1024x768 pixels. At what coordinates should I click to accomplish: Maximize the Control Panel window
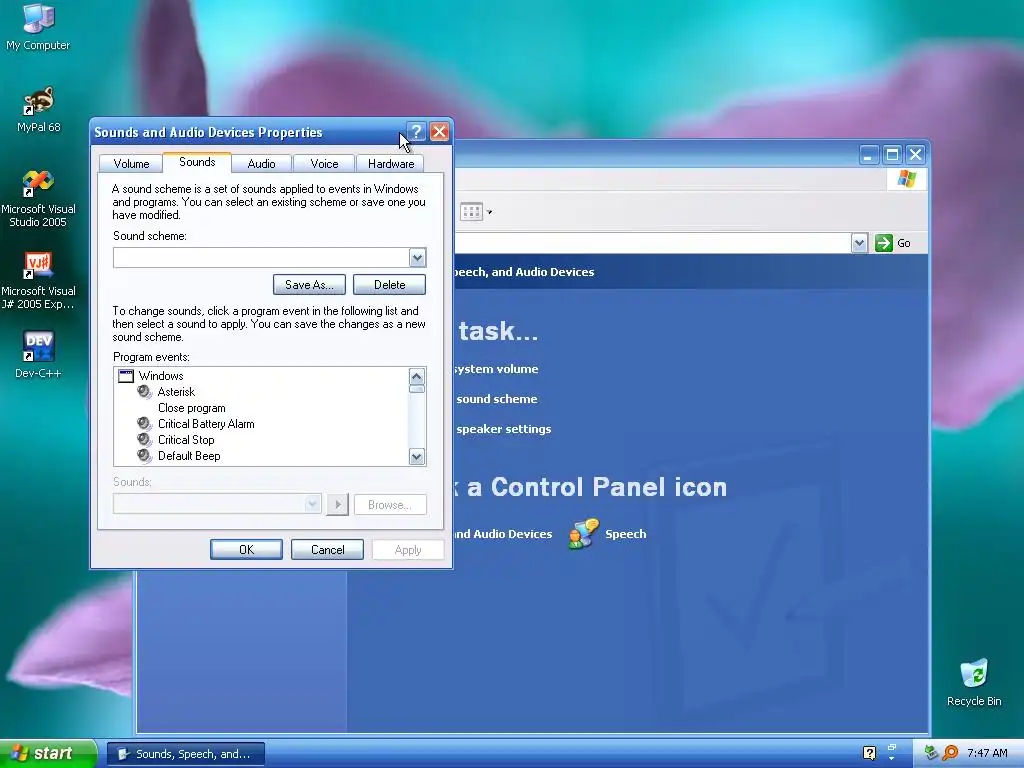[x=892, y=155]
